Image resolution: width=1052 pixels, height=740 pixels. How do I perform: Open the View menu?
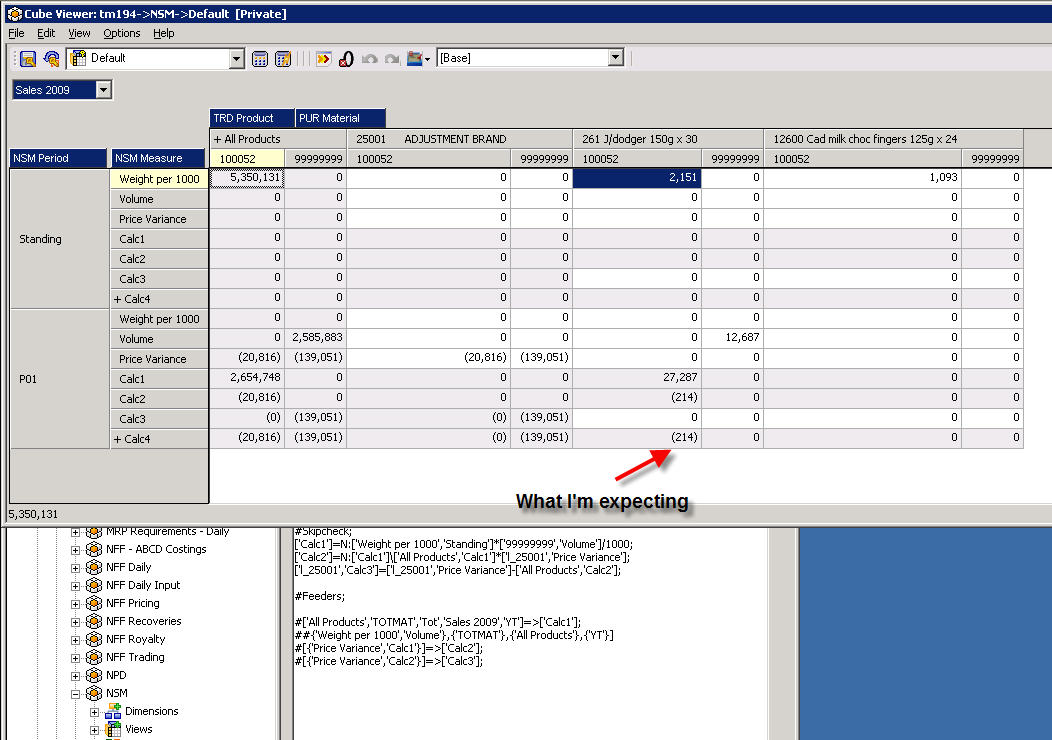pyautogui.click(x=79, y=33)
